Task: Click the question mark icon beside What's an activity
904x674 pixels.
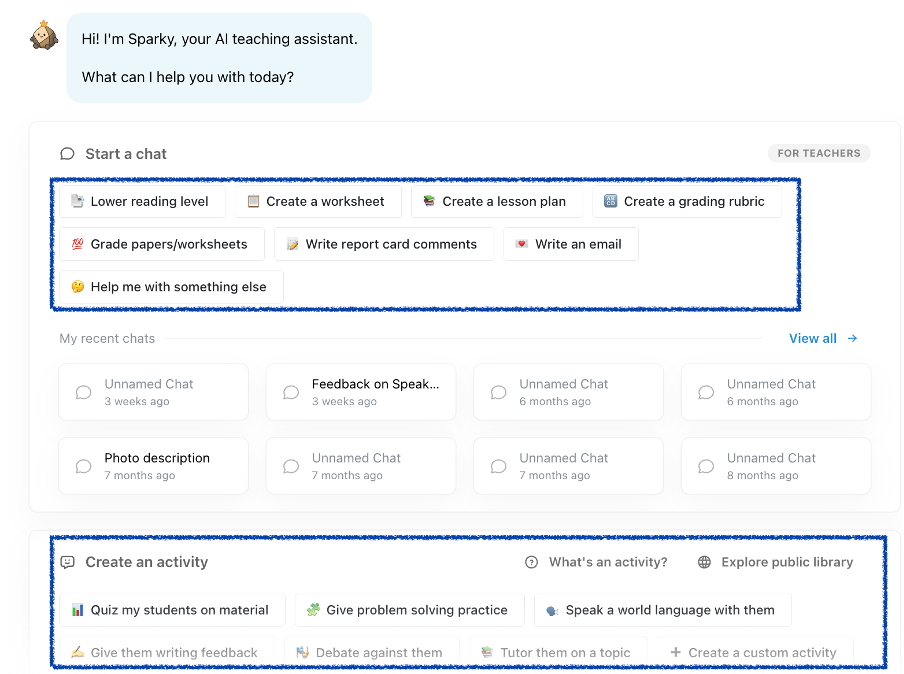Action: 532,562
